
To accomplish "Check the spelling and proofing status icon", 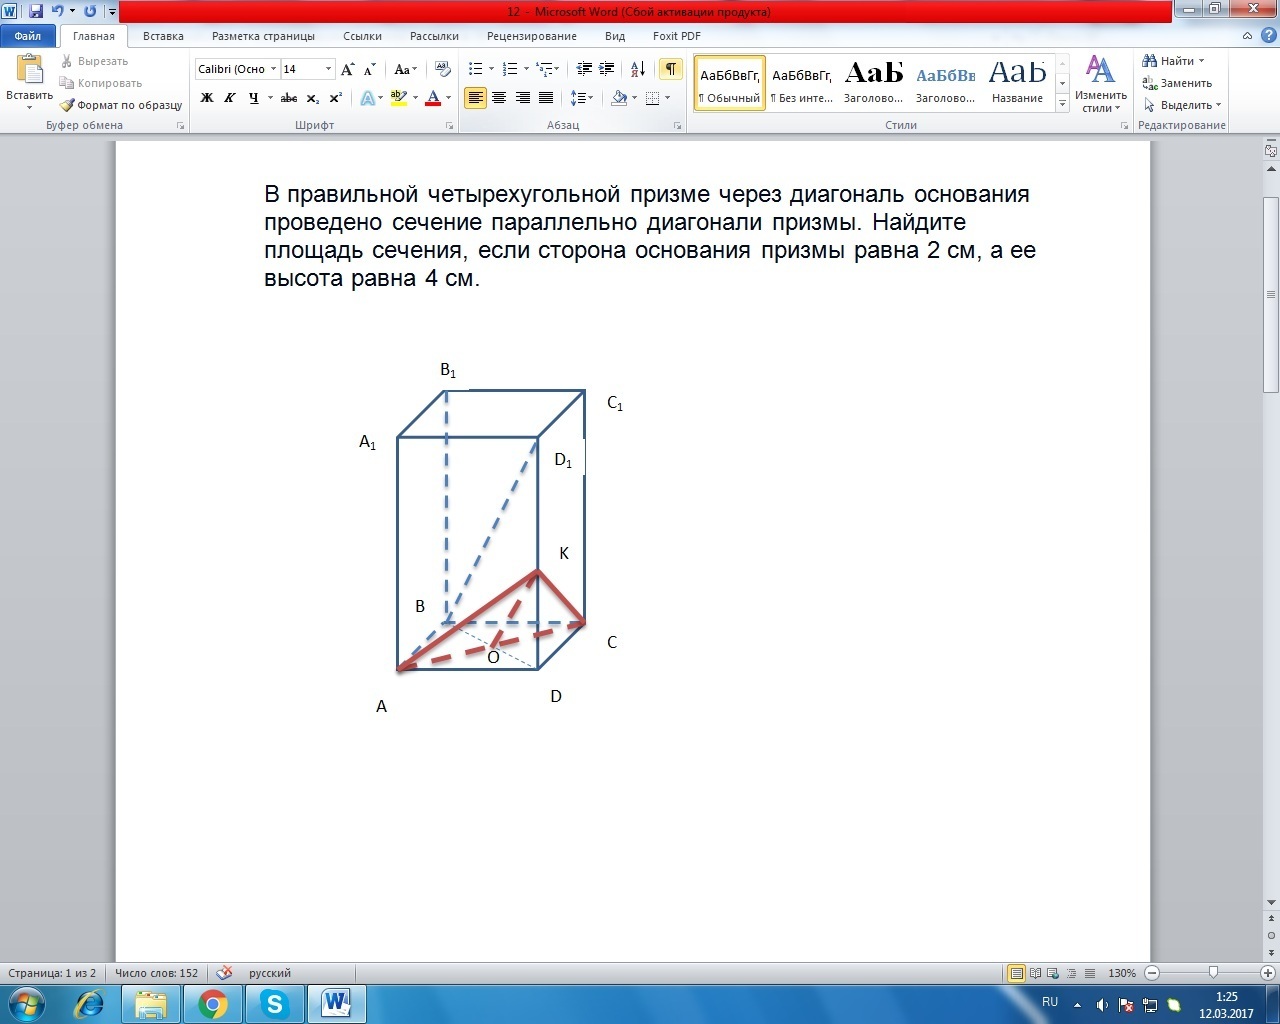I will [225, 973].
